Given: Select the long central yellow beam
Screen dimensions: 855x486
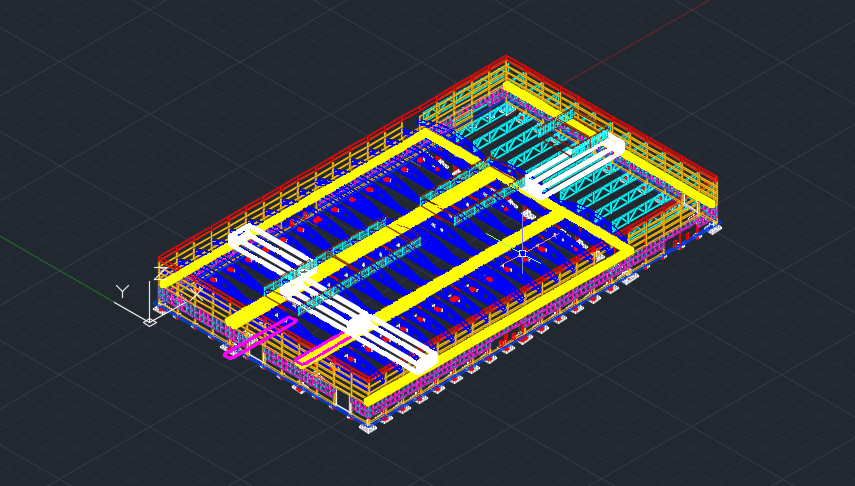Looking at the screenshot, I should coord(364,248).
